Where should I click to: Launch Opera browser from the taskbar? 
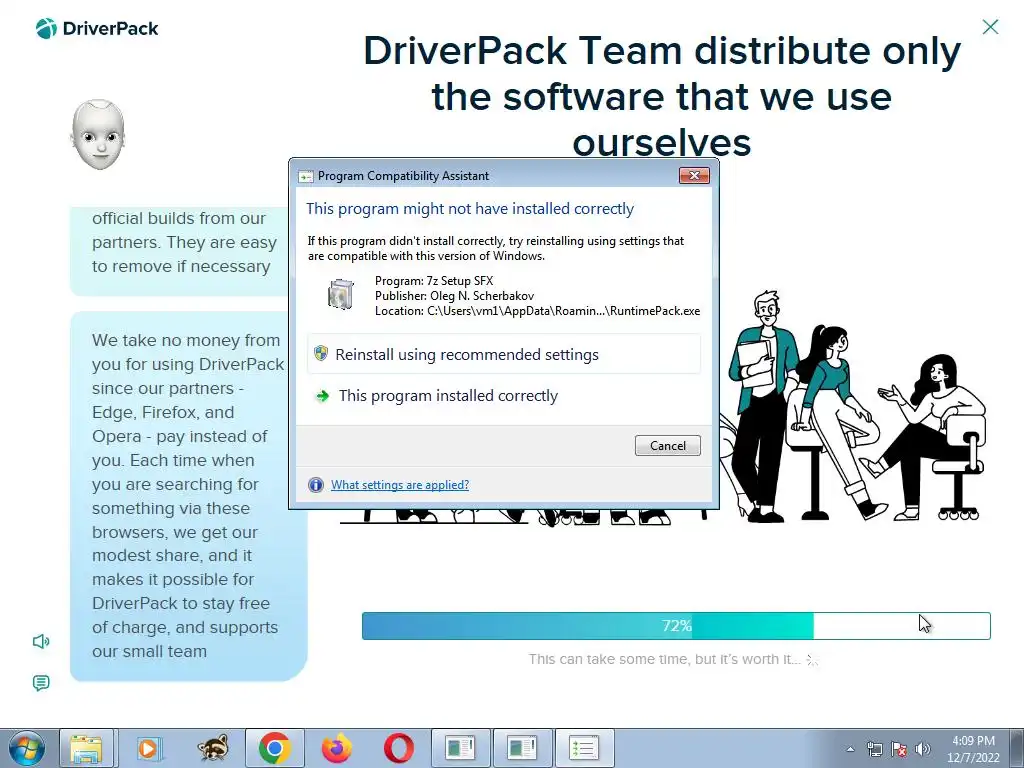[398, 748]
